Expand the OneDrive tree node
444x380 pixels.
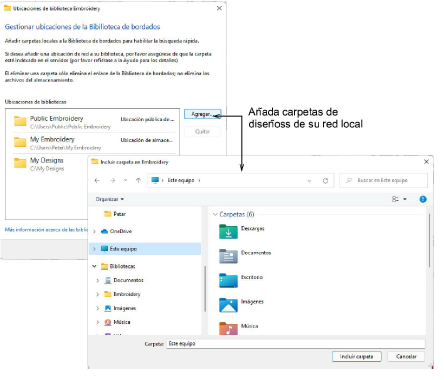pyautogui.click(x=94, y=231)
